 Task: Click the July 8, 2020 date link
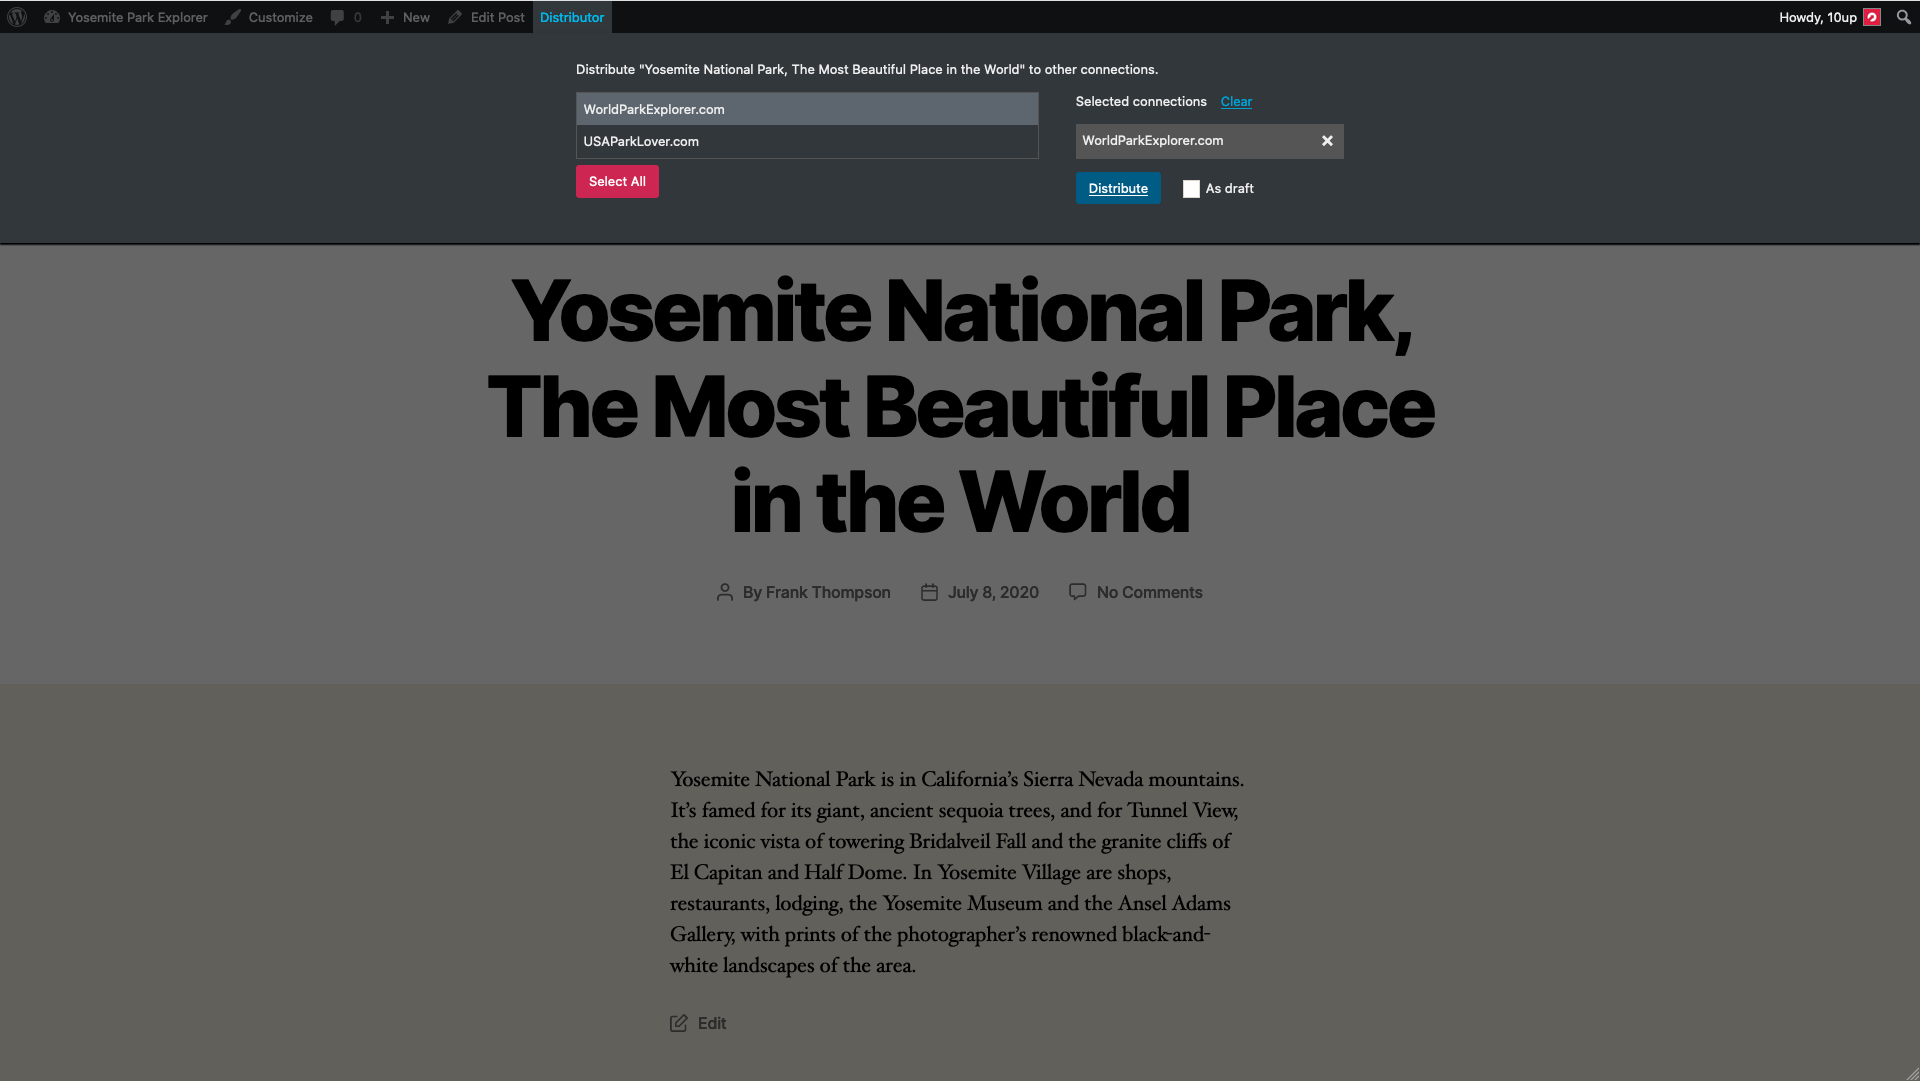click(993, 592)
